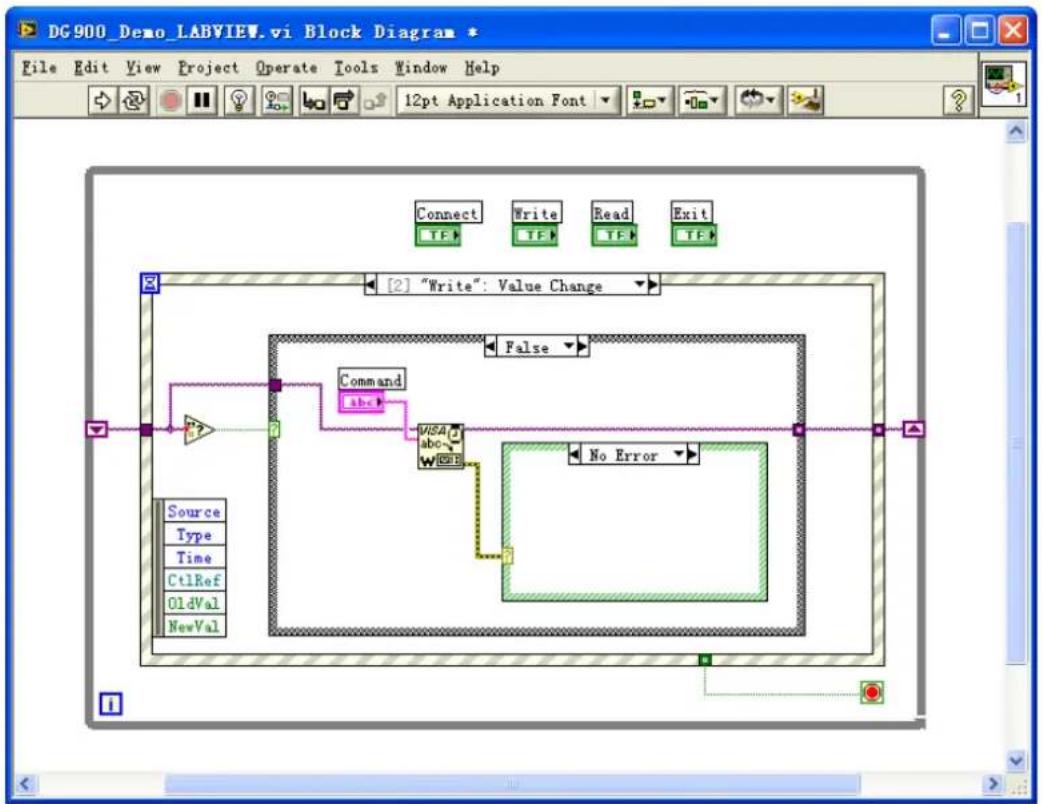The height and width of the screenshot is (804, 1042).
Task: Select the OldVal event data node
Action: click(x=193, y=603)
